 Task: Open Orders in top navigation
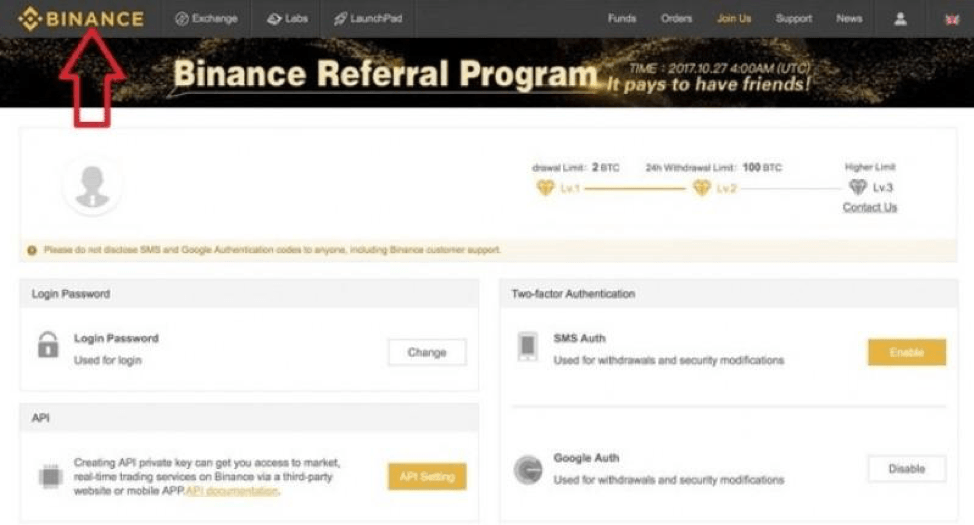[x=676, y=19]
